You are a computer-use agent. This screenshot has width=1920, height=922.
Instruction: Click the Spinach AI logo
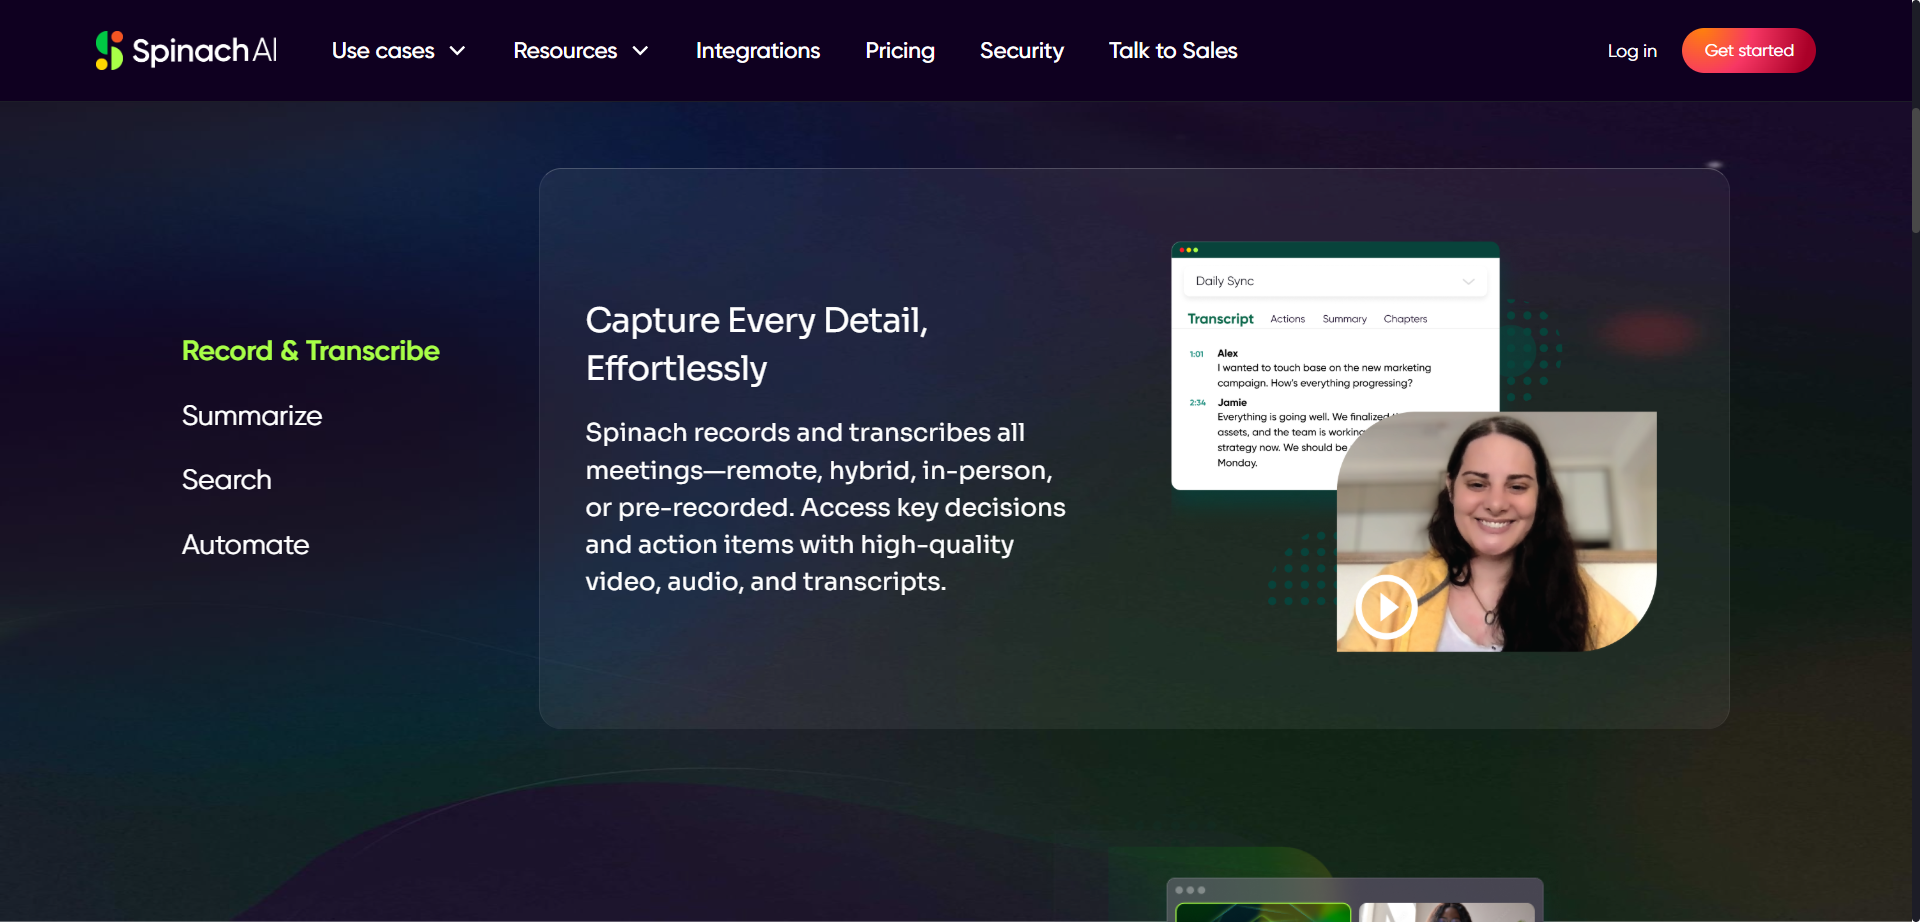[185, 50]
